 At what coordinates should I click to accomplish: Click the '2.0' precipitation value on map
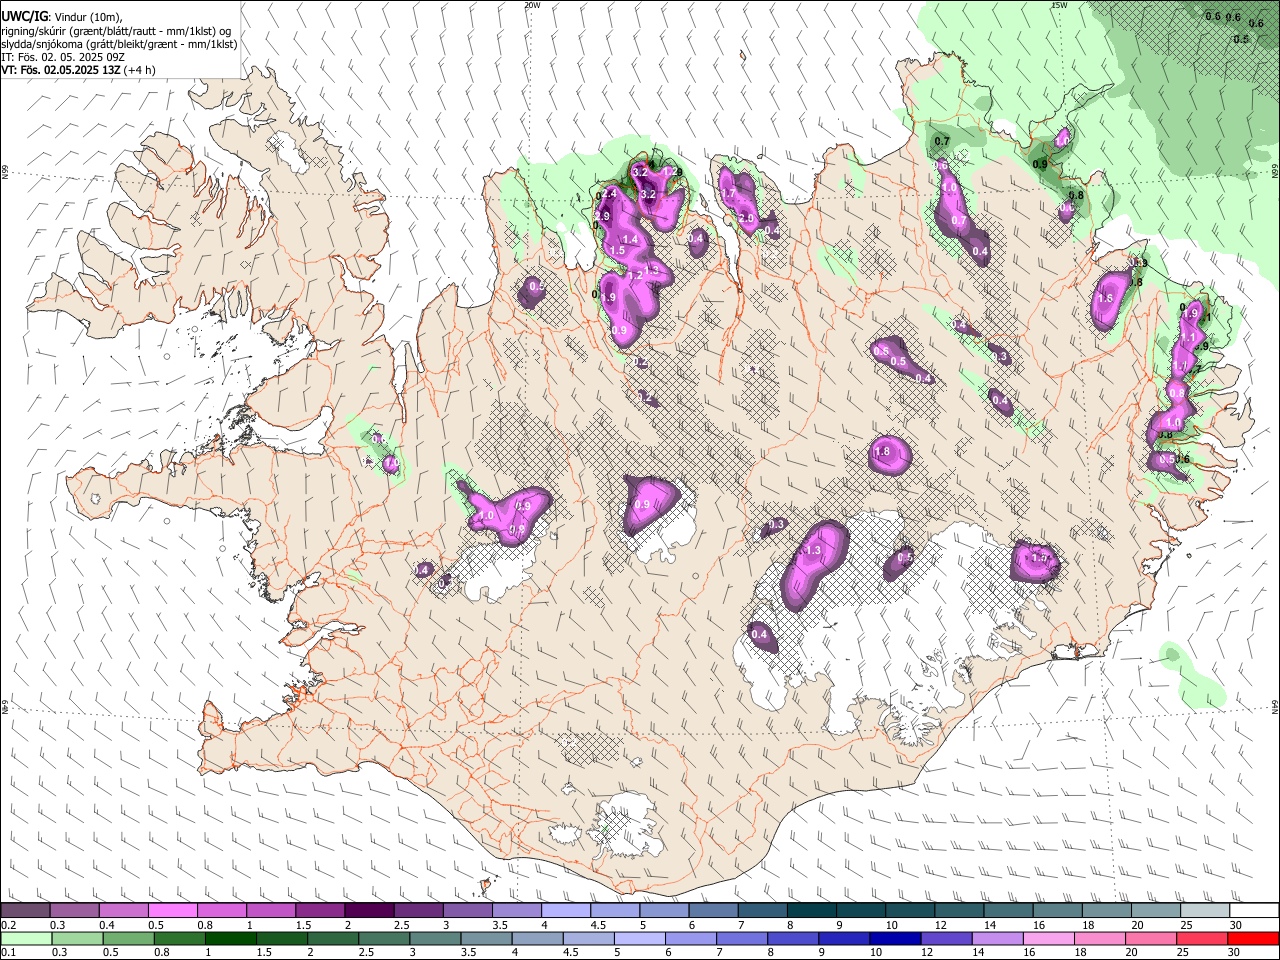(x=746, y=218)
